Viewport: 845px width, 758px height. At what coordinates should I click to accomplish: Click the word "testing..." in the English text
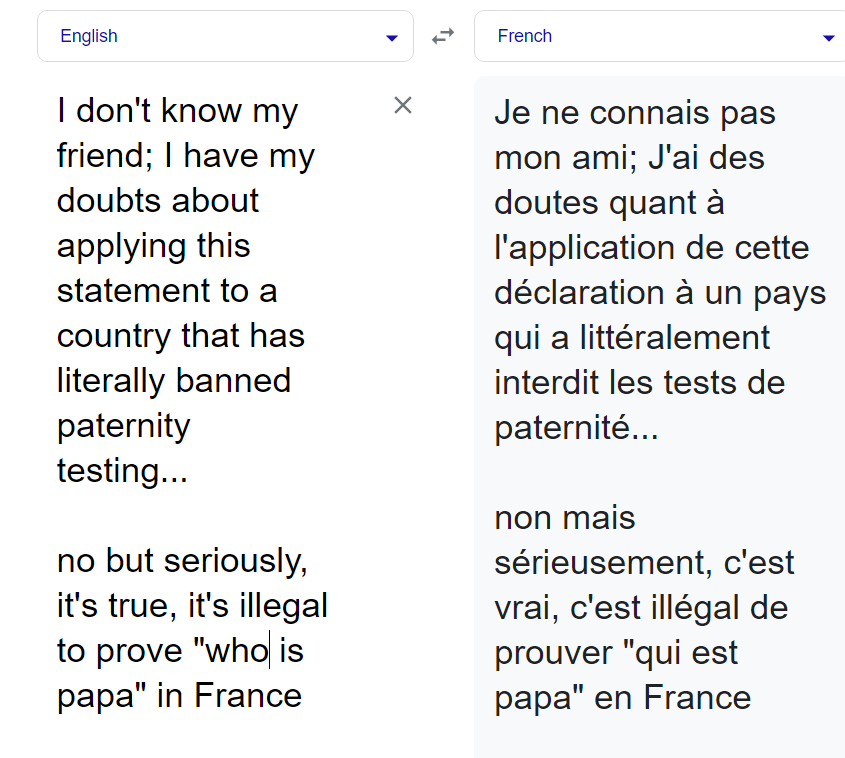pos(122,471)
